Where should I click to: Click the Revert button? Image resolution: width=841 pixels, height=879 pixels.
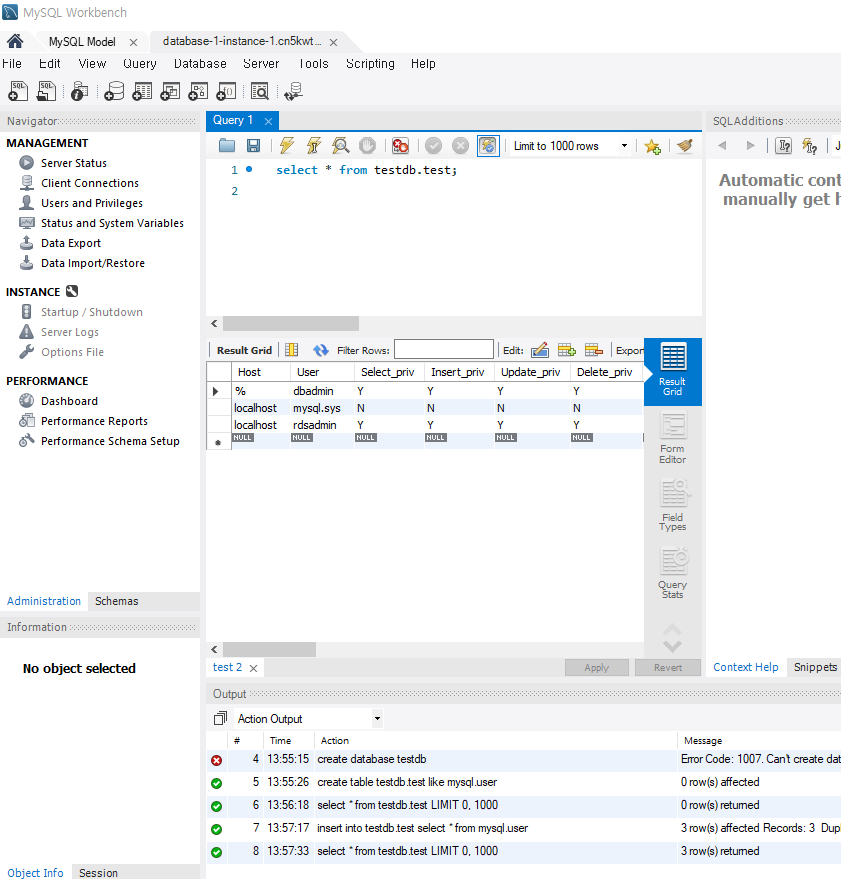[x=668, y=668]
